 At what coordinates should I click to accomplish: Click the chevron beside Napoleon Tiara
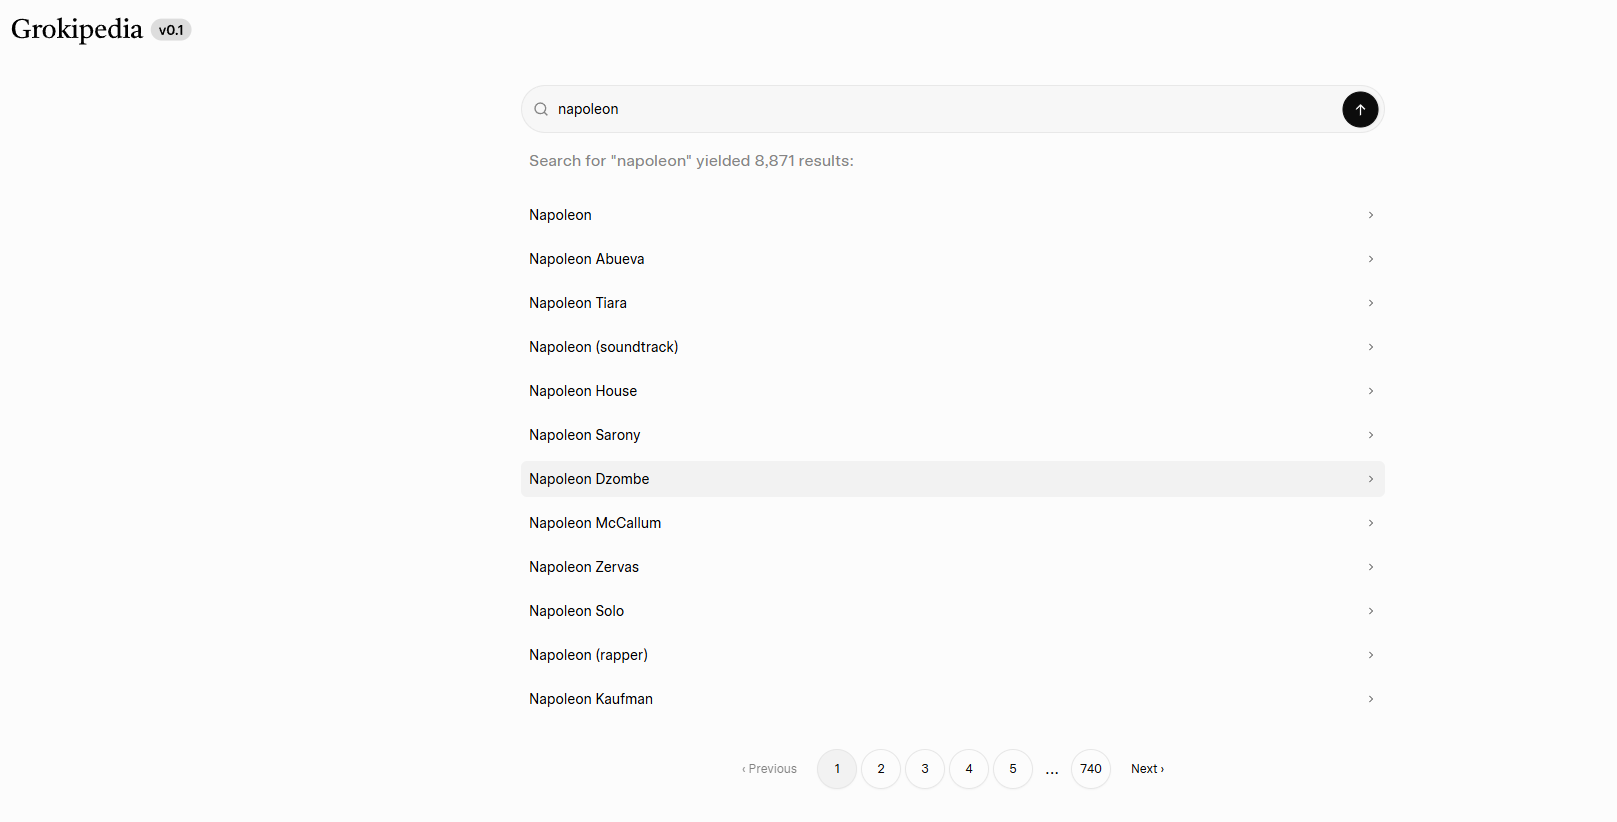point(1370,303)
